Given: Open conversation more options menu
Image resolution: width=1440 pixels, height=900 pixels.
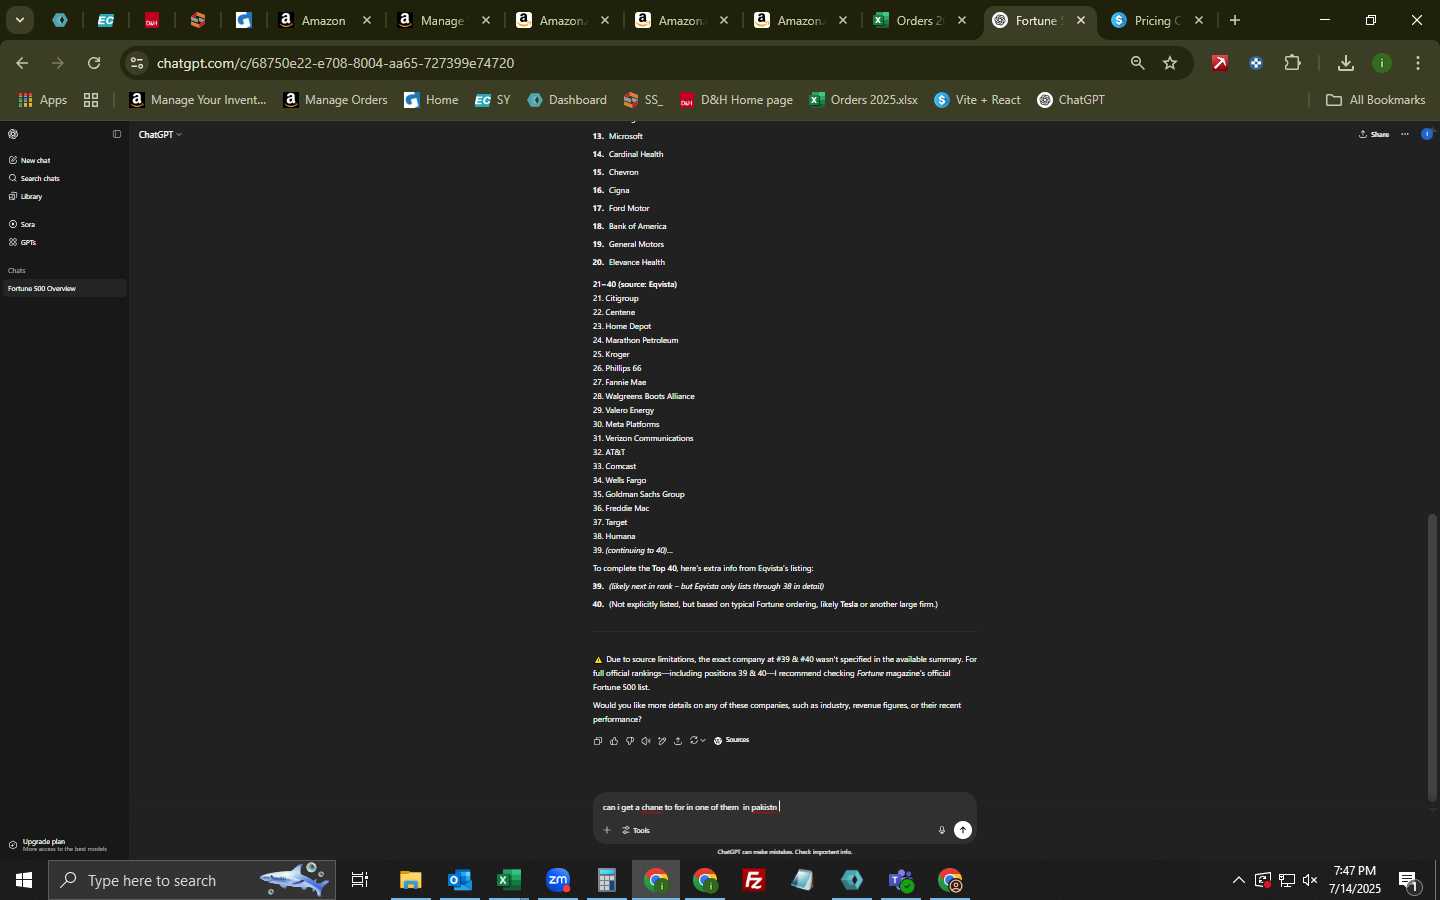Looking at the screenshot, I should pyautogui.click(x=1405, y=134).
